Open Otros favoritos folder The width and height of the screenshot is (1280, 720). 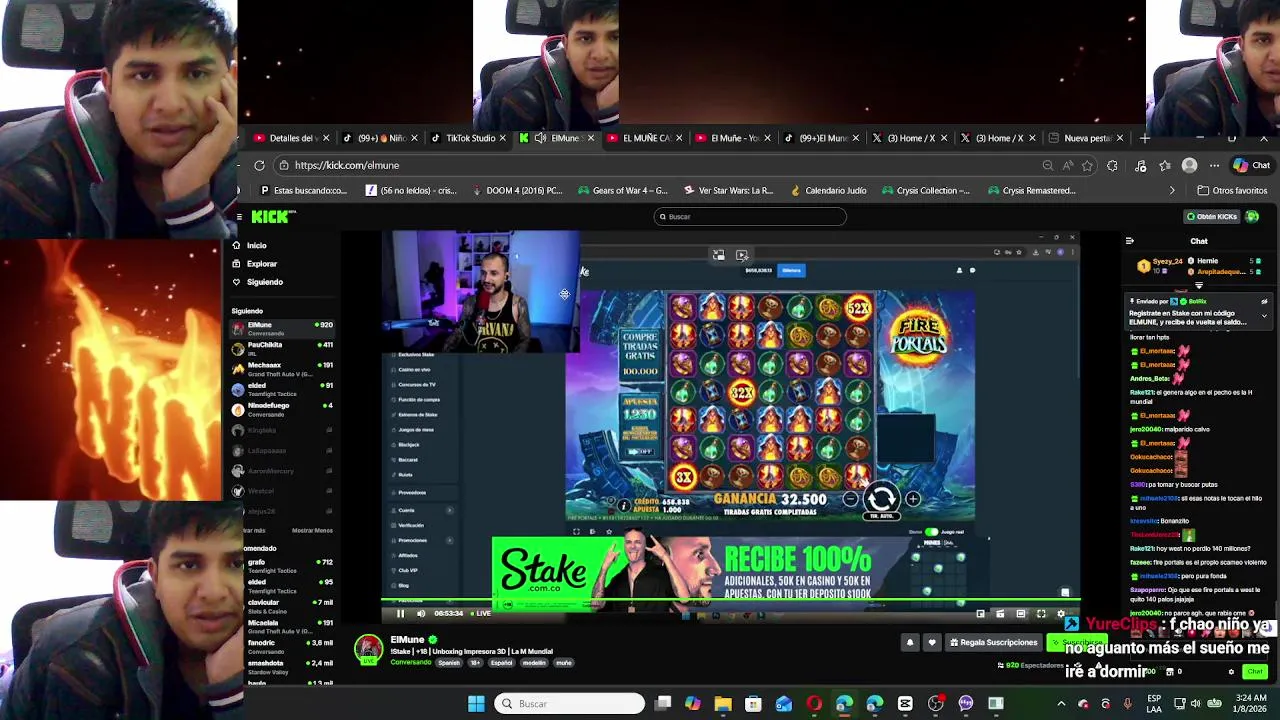(x=1232, y=190)
